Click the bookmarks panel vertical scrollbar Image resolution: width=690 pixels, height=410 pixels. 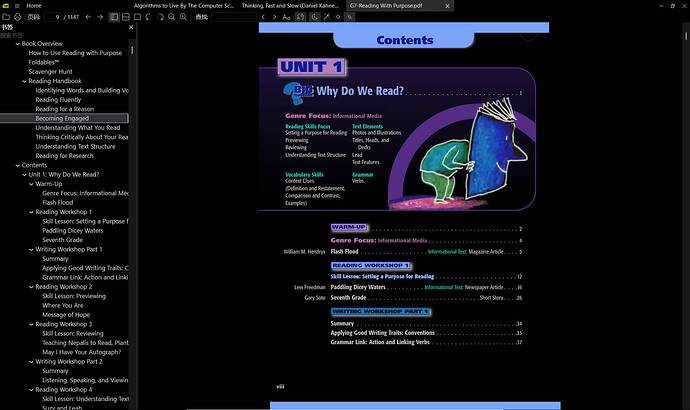coord(132,51)
